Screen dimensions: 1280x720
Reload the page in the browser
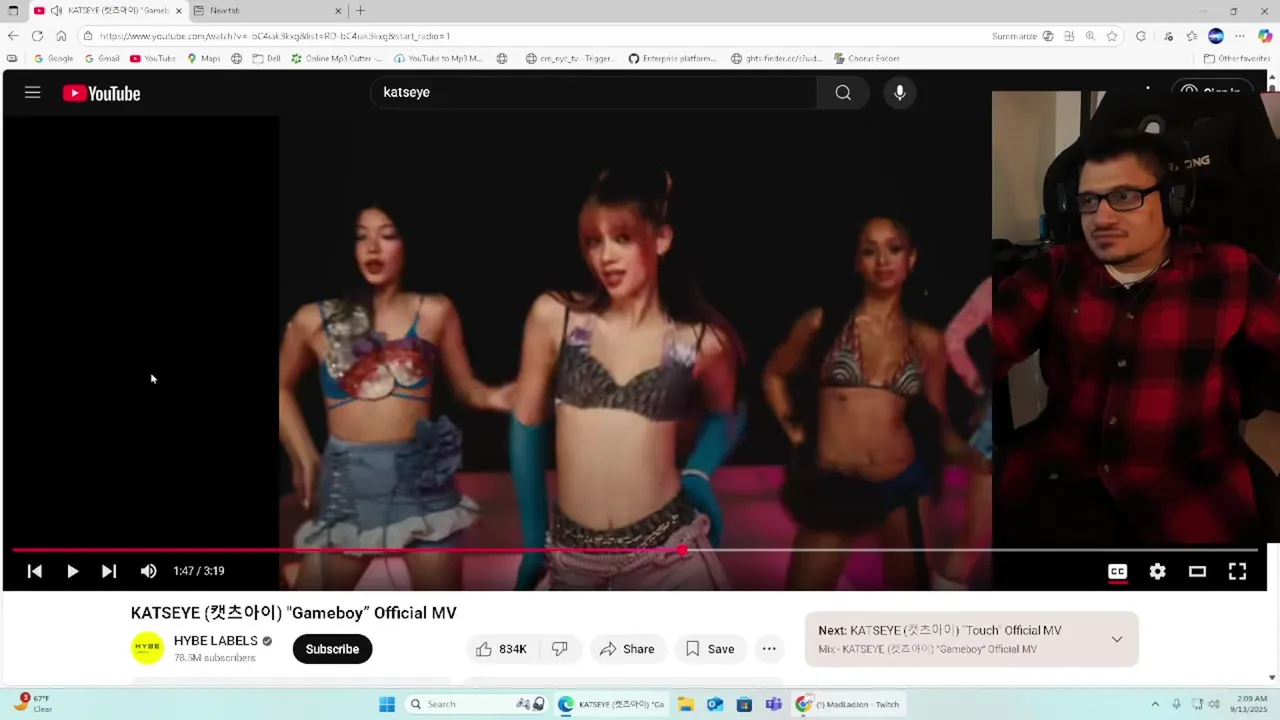pos(37,36)
